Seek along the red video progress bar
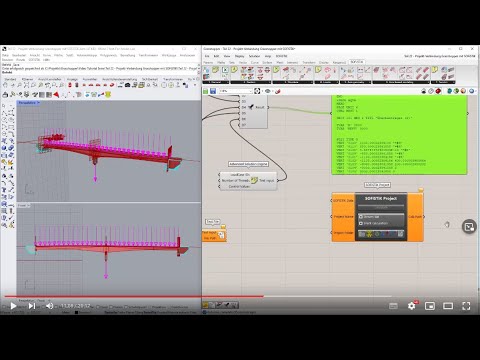The width and height of the screenshot is (480, 360). [133, 296]
